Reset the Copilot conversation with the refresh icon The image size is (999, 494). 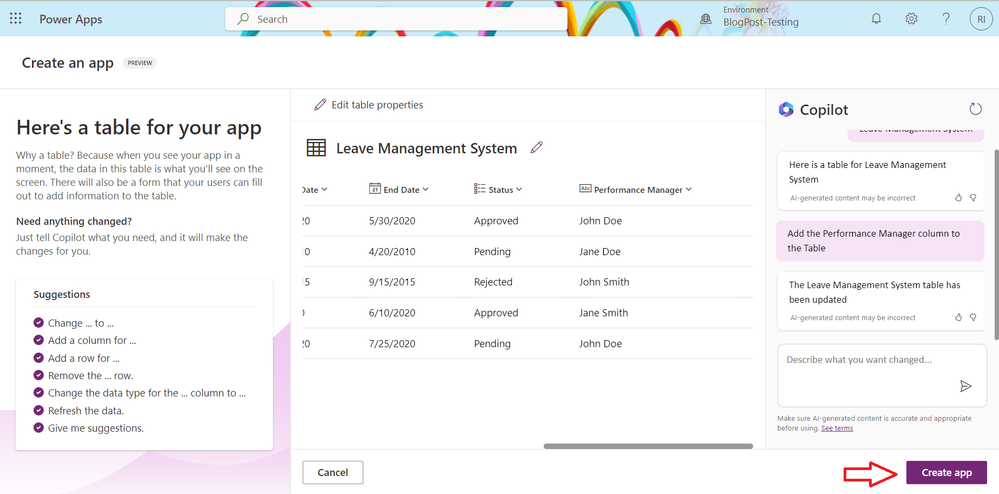point(975,109)
